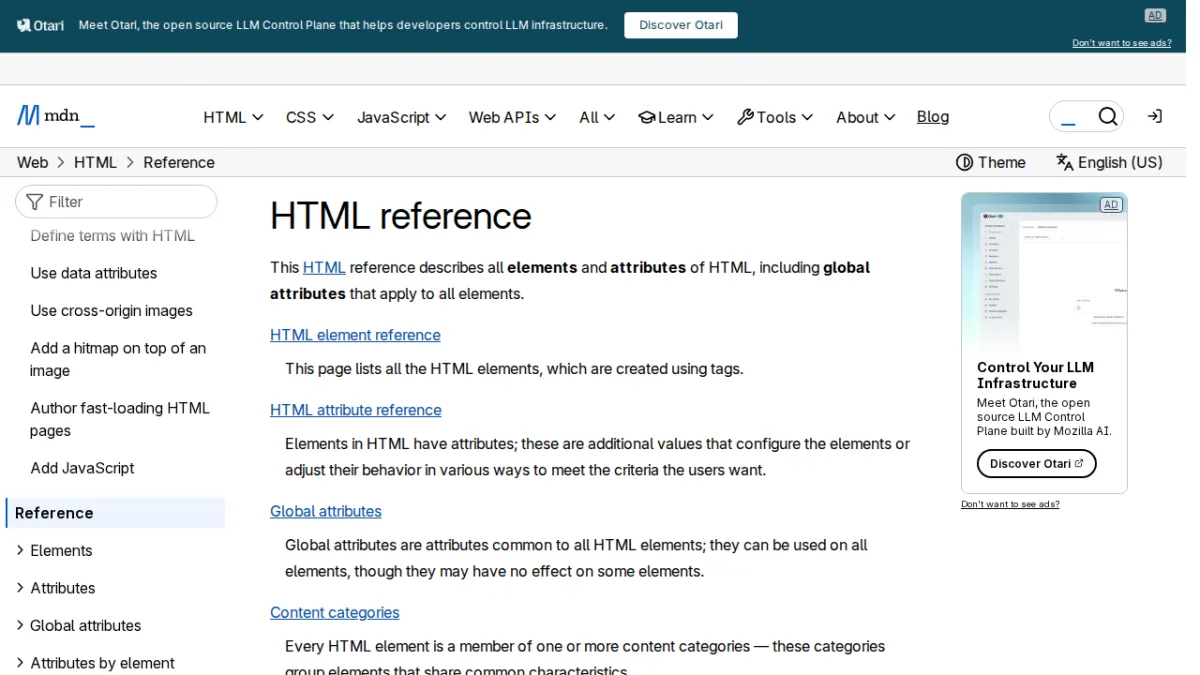This screenshot has height=675, width=1200.
Task: Go to the Blog page
Action: (x=933, y=117)
